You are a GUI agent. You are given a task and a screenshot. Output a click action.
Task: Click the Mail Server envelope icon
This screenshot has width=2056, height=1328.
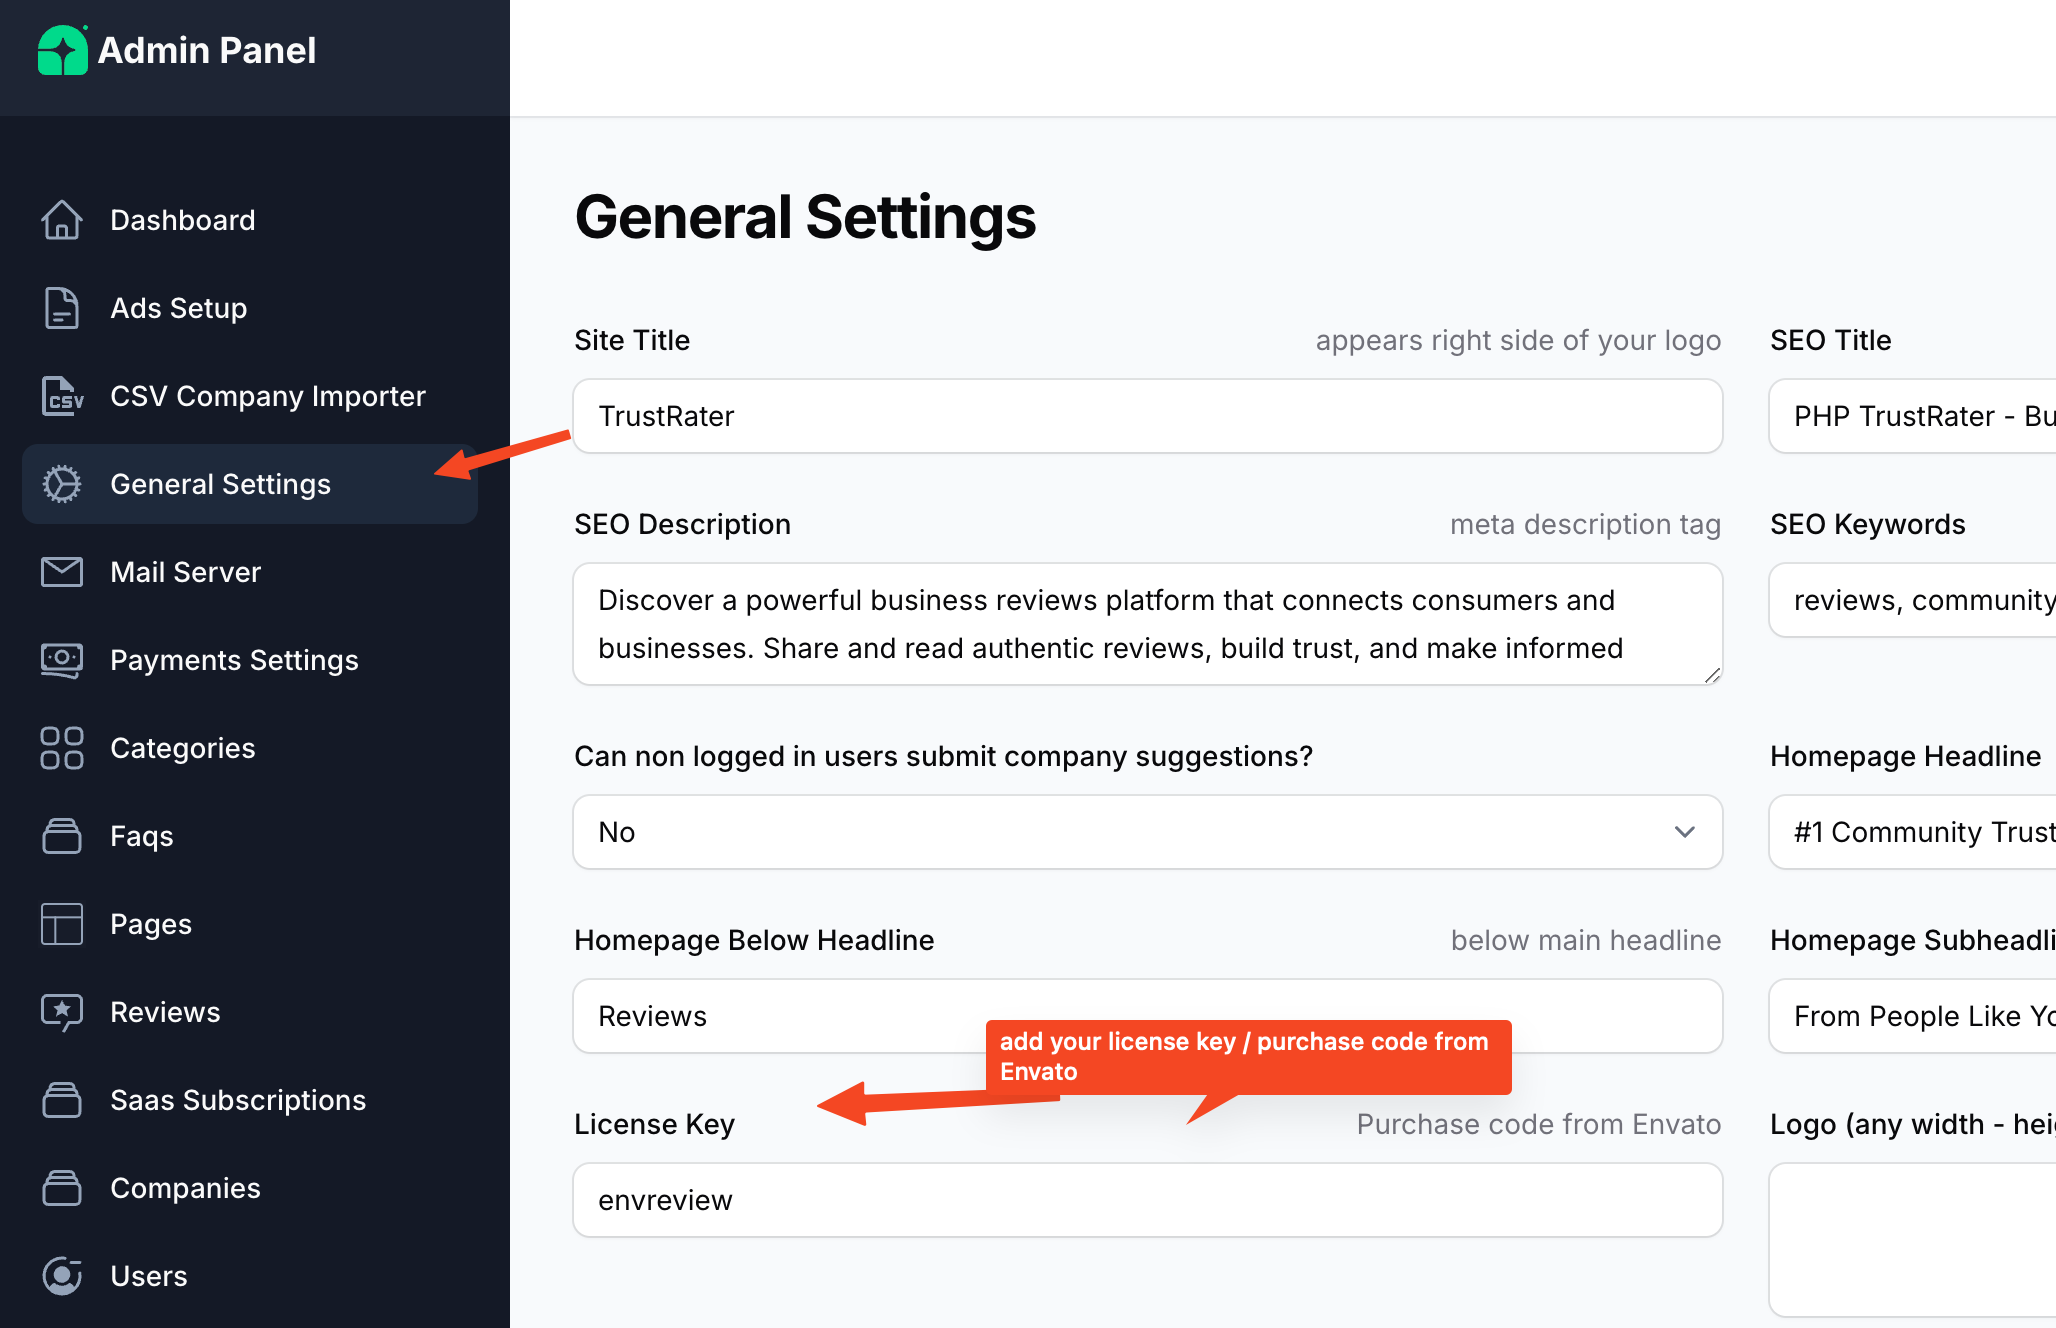point(62,572)
